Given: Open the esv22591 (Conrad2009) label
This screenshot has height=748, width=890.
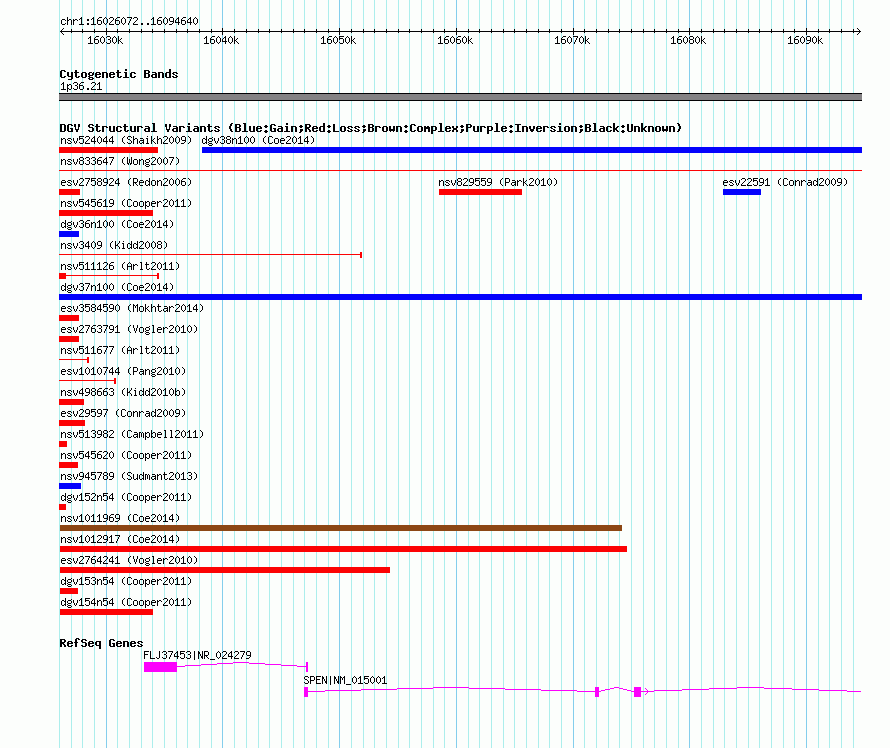Looking at the screenshot, I should pyautogui.click(x=785, y=182).
